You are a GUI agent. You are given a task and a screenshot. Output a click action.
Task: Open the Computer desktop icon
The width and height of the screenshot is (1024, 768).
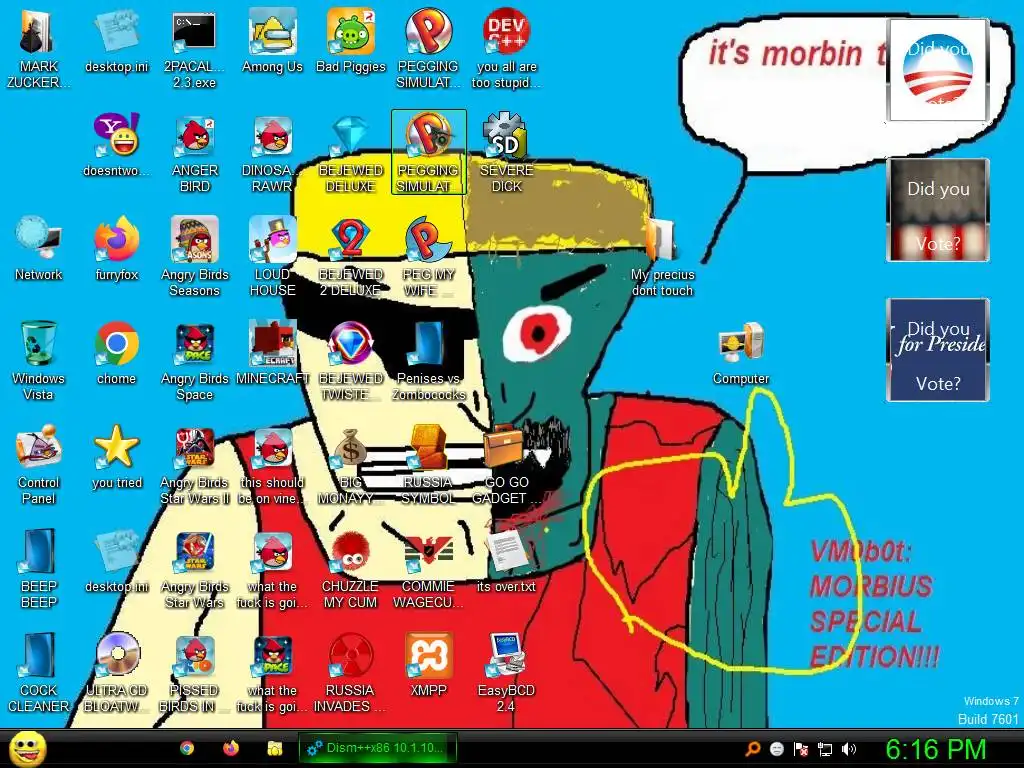point(741,353)
